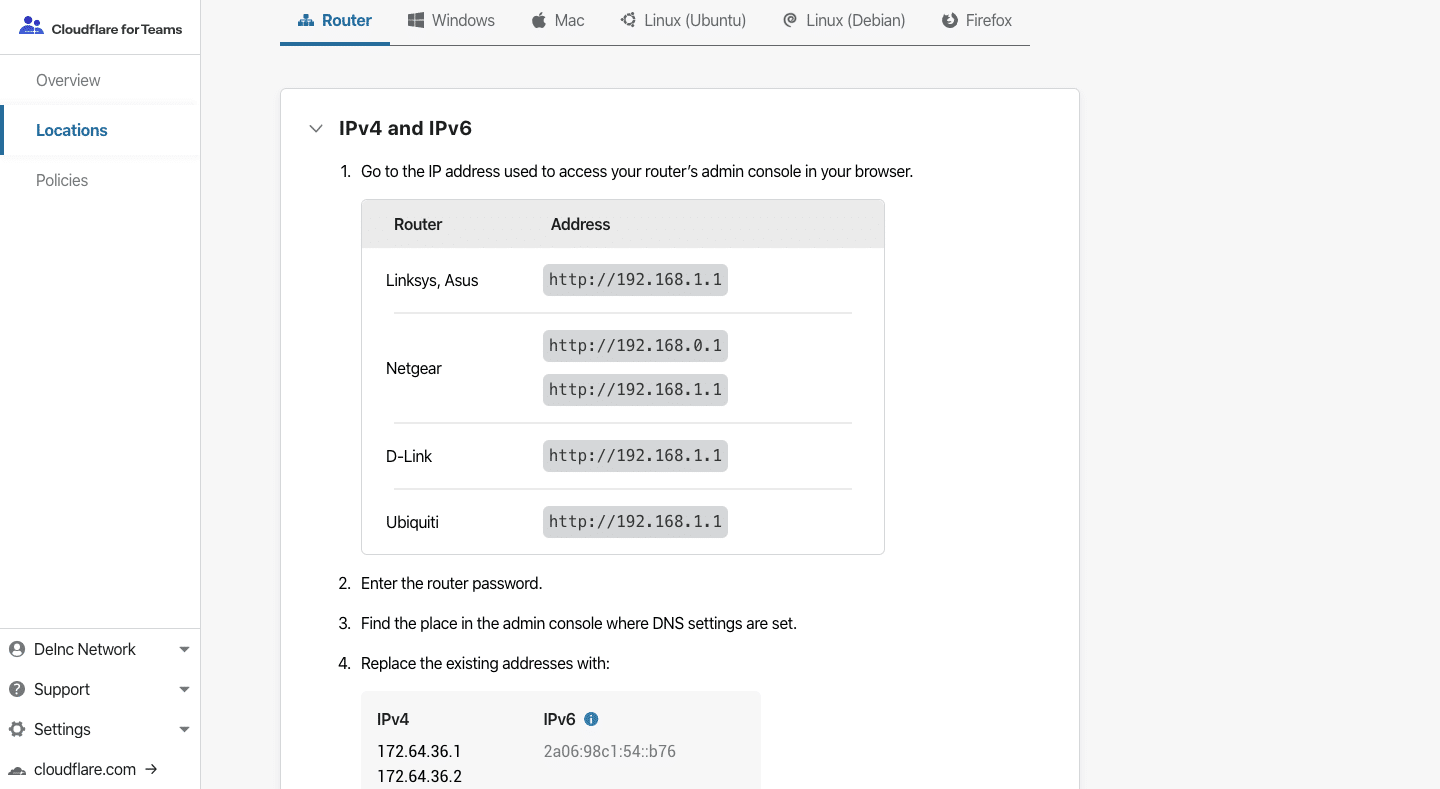This screenshot has height=789, width=1440.
Task: Select the IPv6 address 2a06:98c1:54::b76
Action: point(609,752)
